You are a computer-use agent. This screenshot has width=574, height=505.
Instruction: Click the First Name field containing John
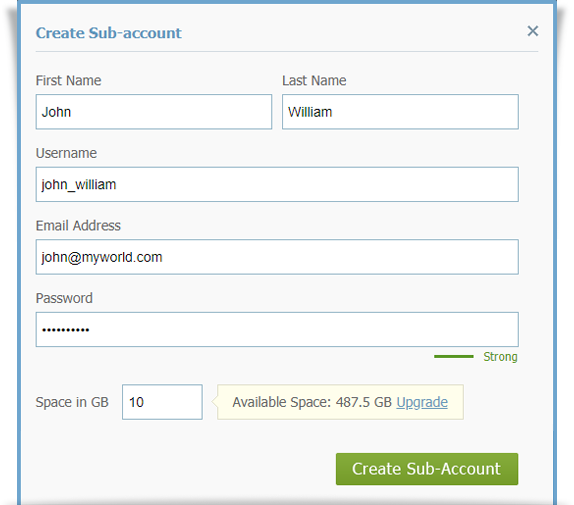(x=154, y=112)
